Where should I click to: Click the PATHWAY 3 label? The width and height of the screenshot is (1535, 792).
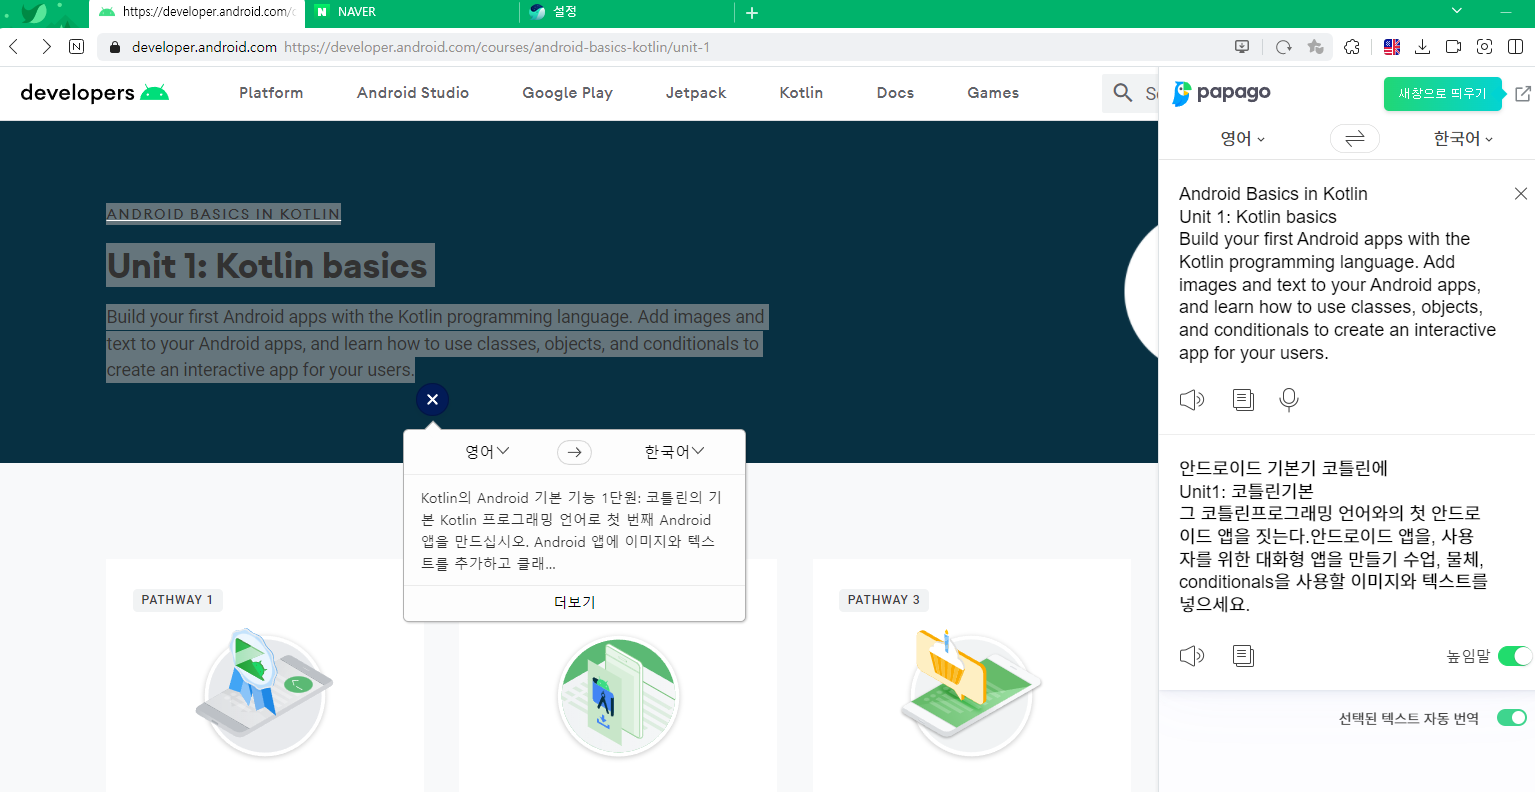coord(884,600)
